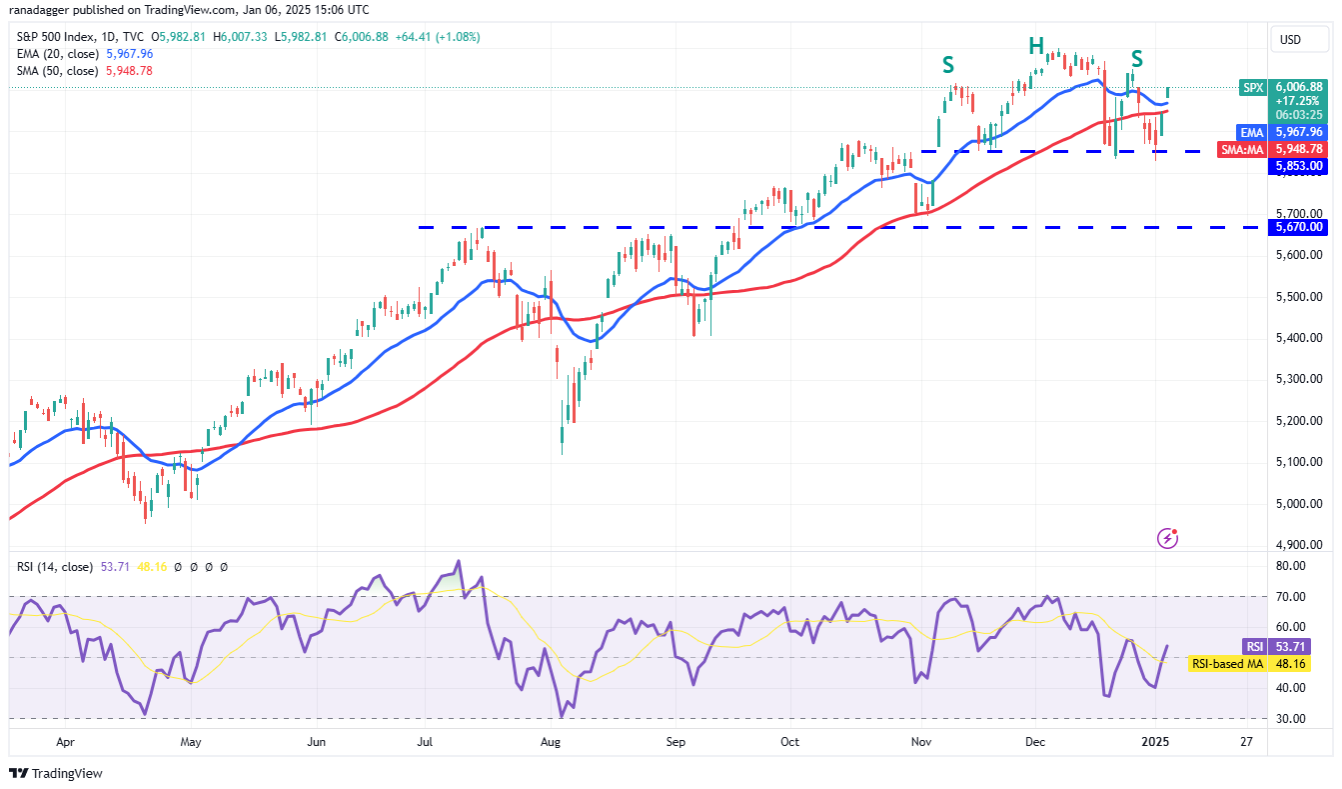The height and width of the screenshot is (789, 1342).
Task: Click Sep on the date axis
Action: click(x=676, y=743)
